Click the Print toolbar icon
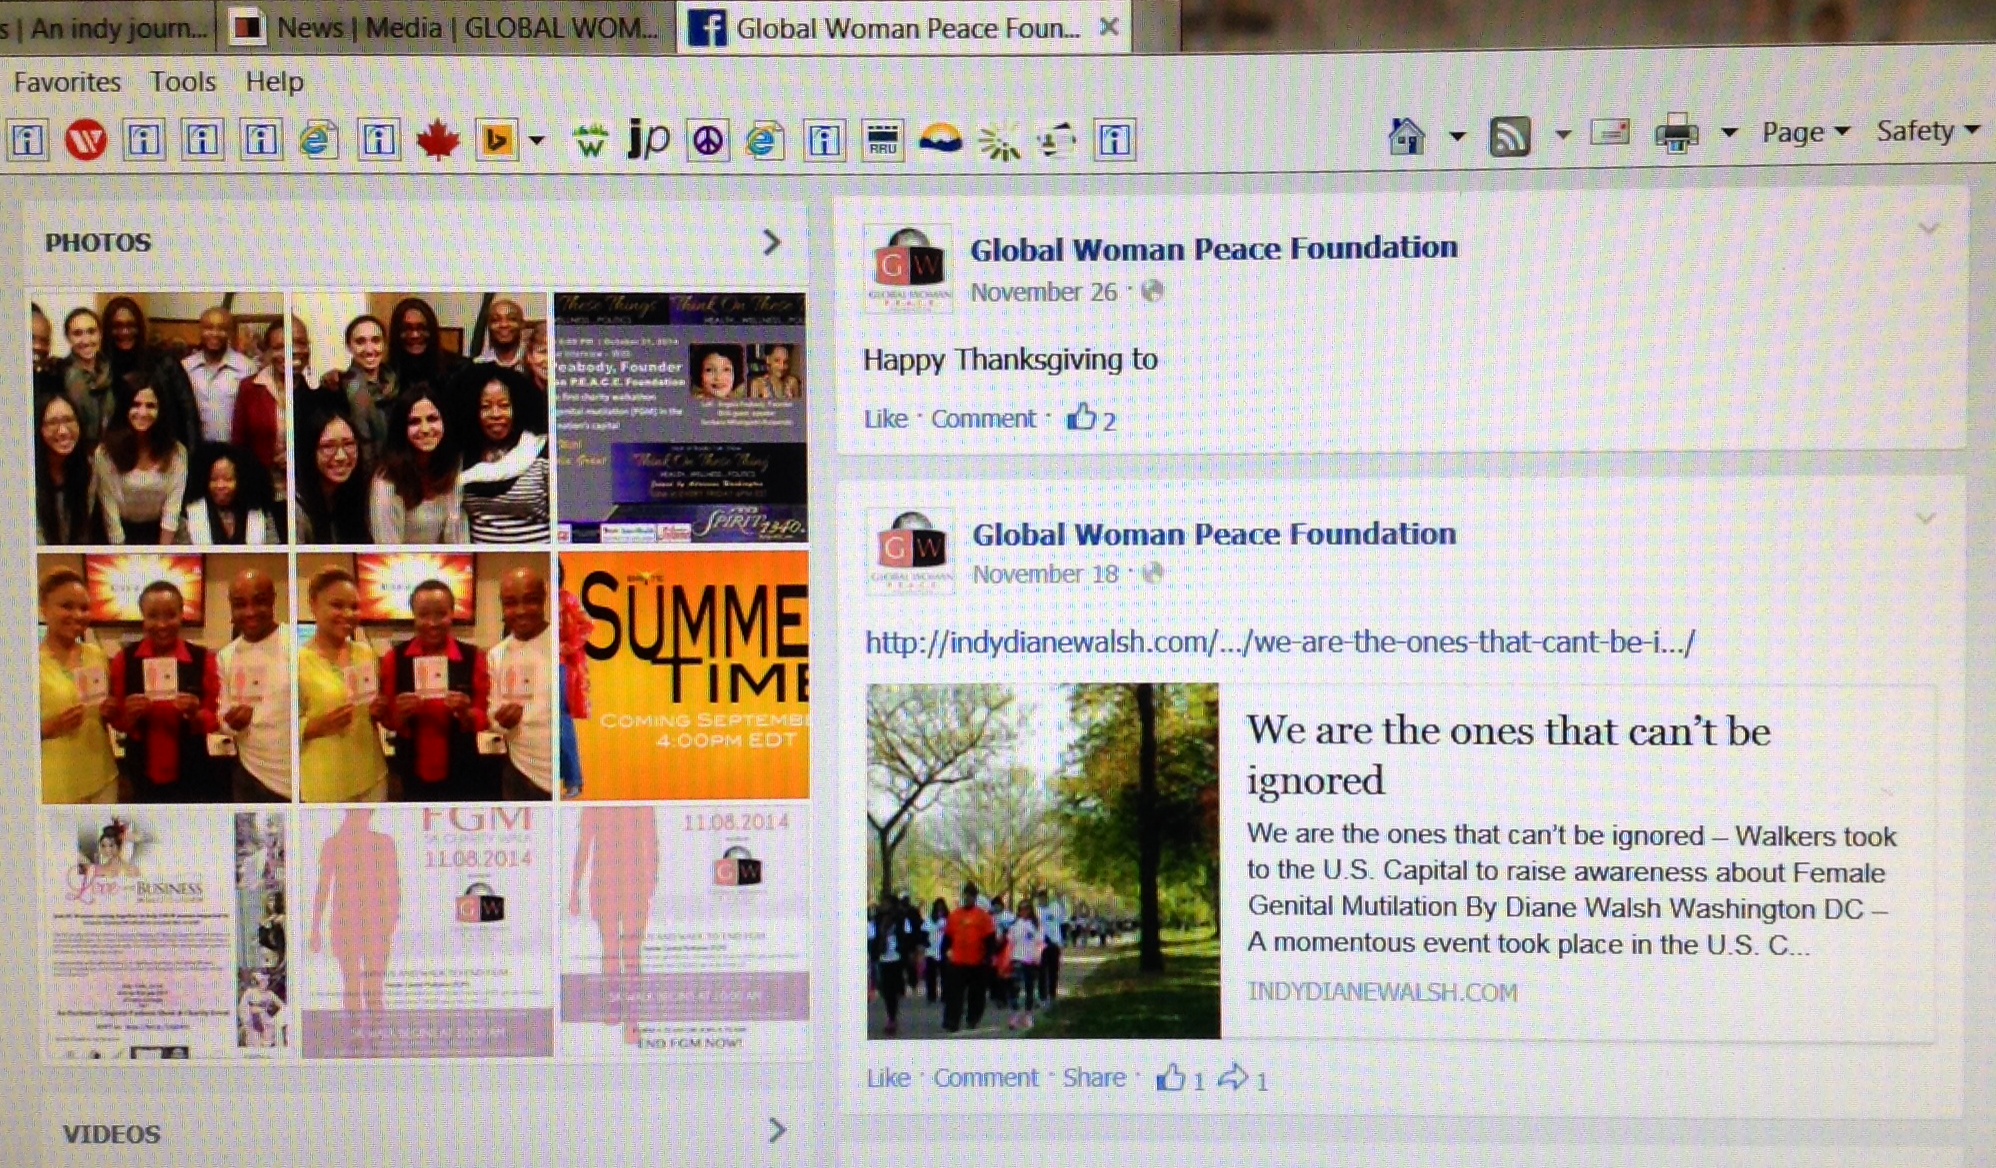 pos(1676,133)
